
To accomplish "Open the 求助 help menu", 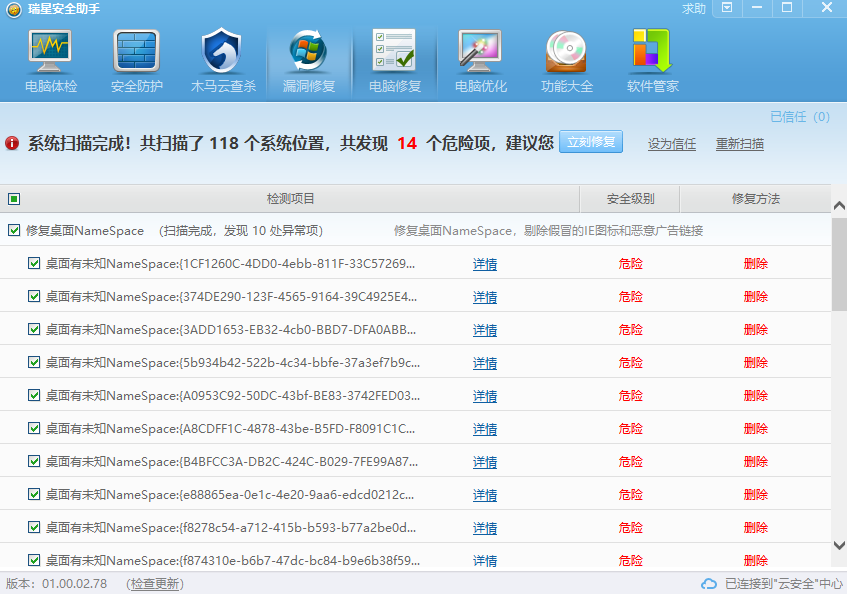I will pos(694,8).
